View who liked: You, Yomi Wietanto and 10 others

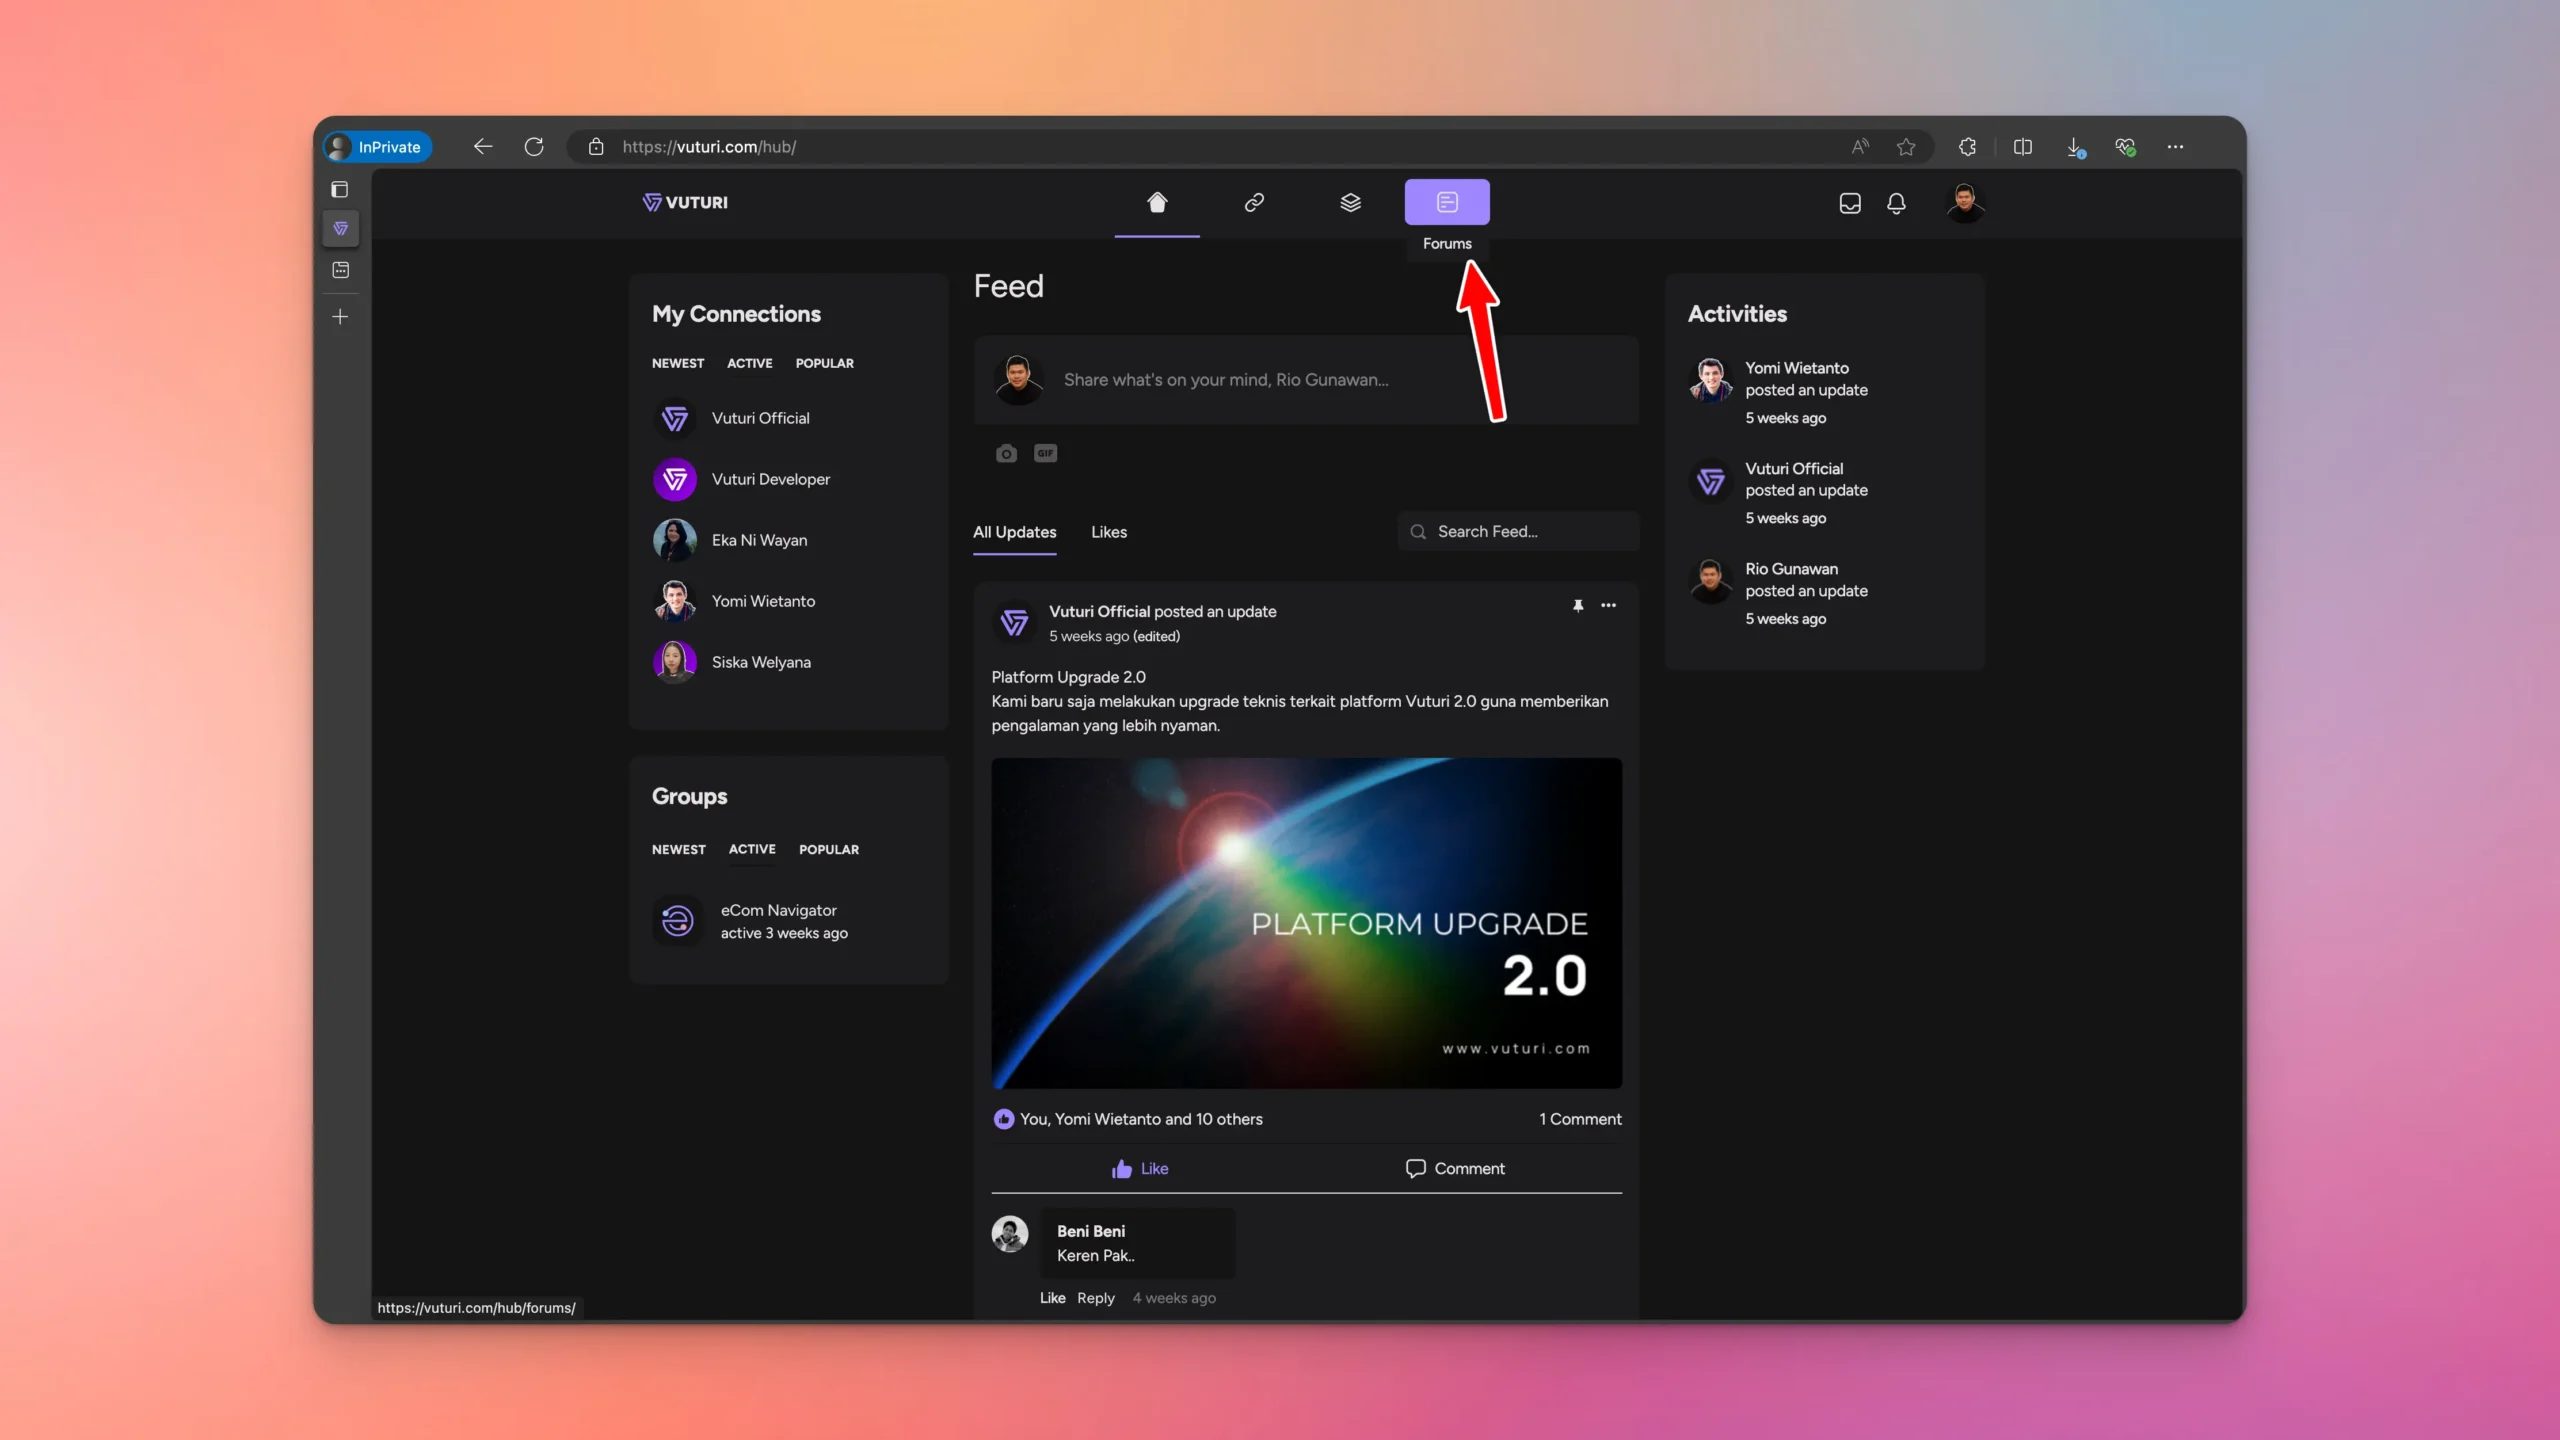point(1141,1119)
